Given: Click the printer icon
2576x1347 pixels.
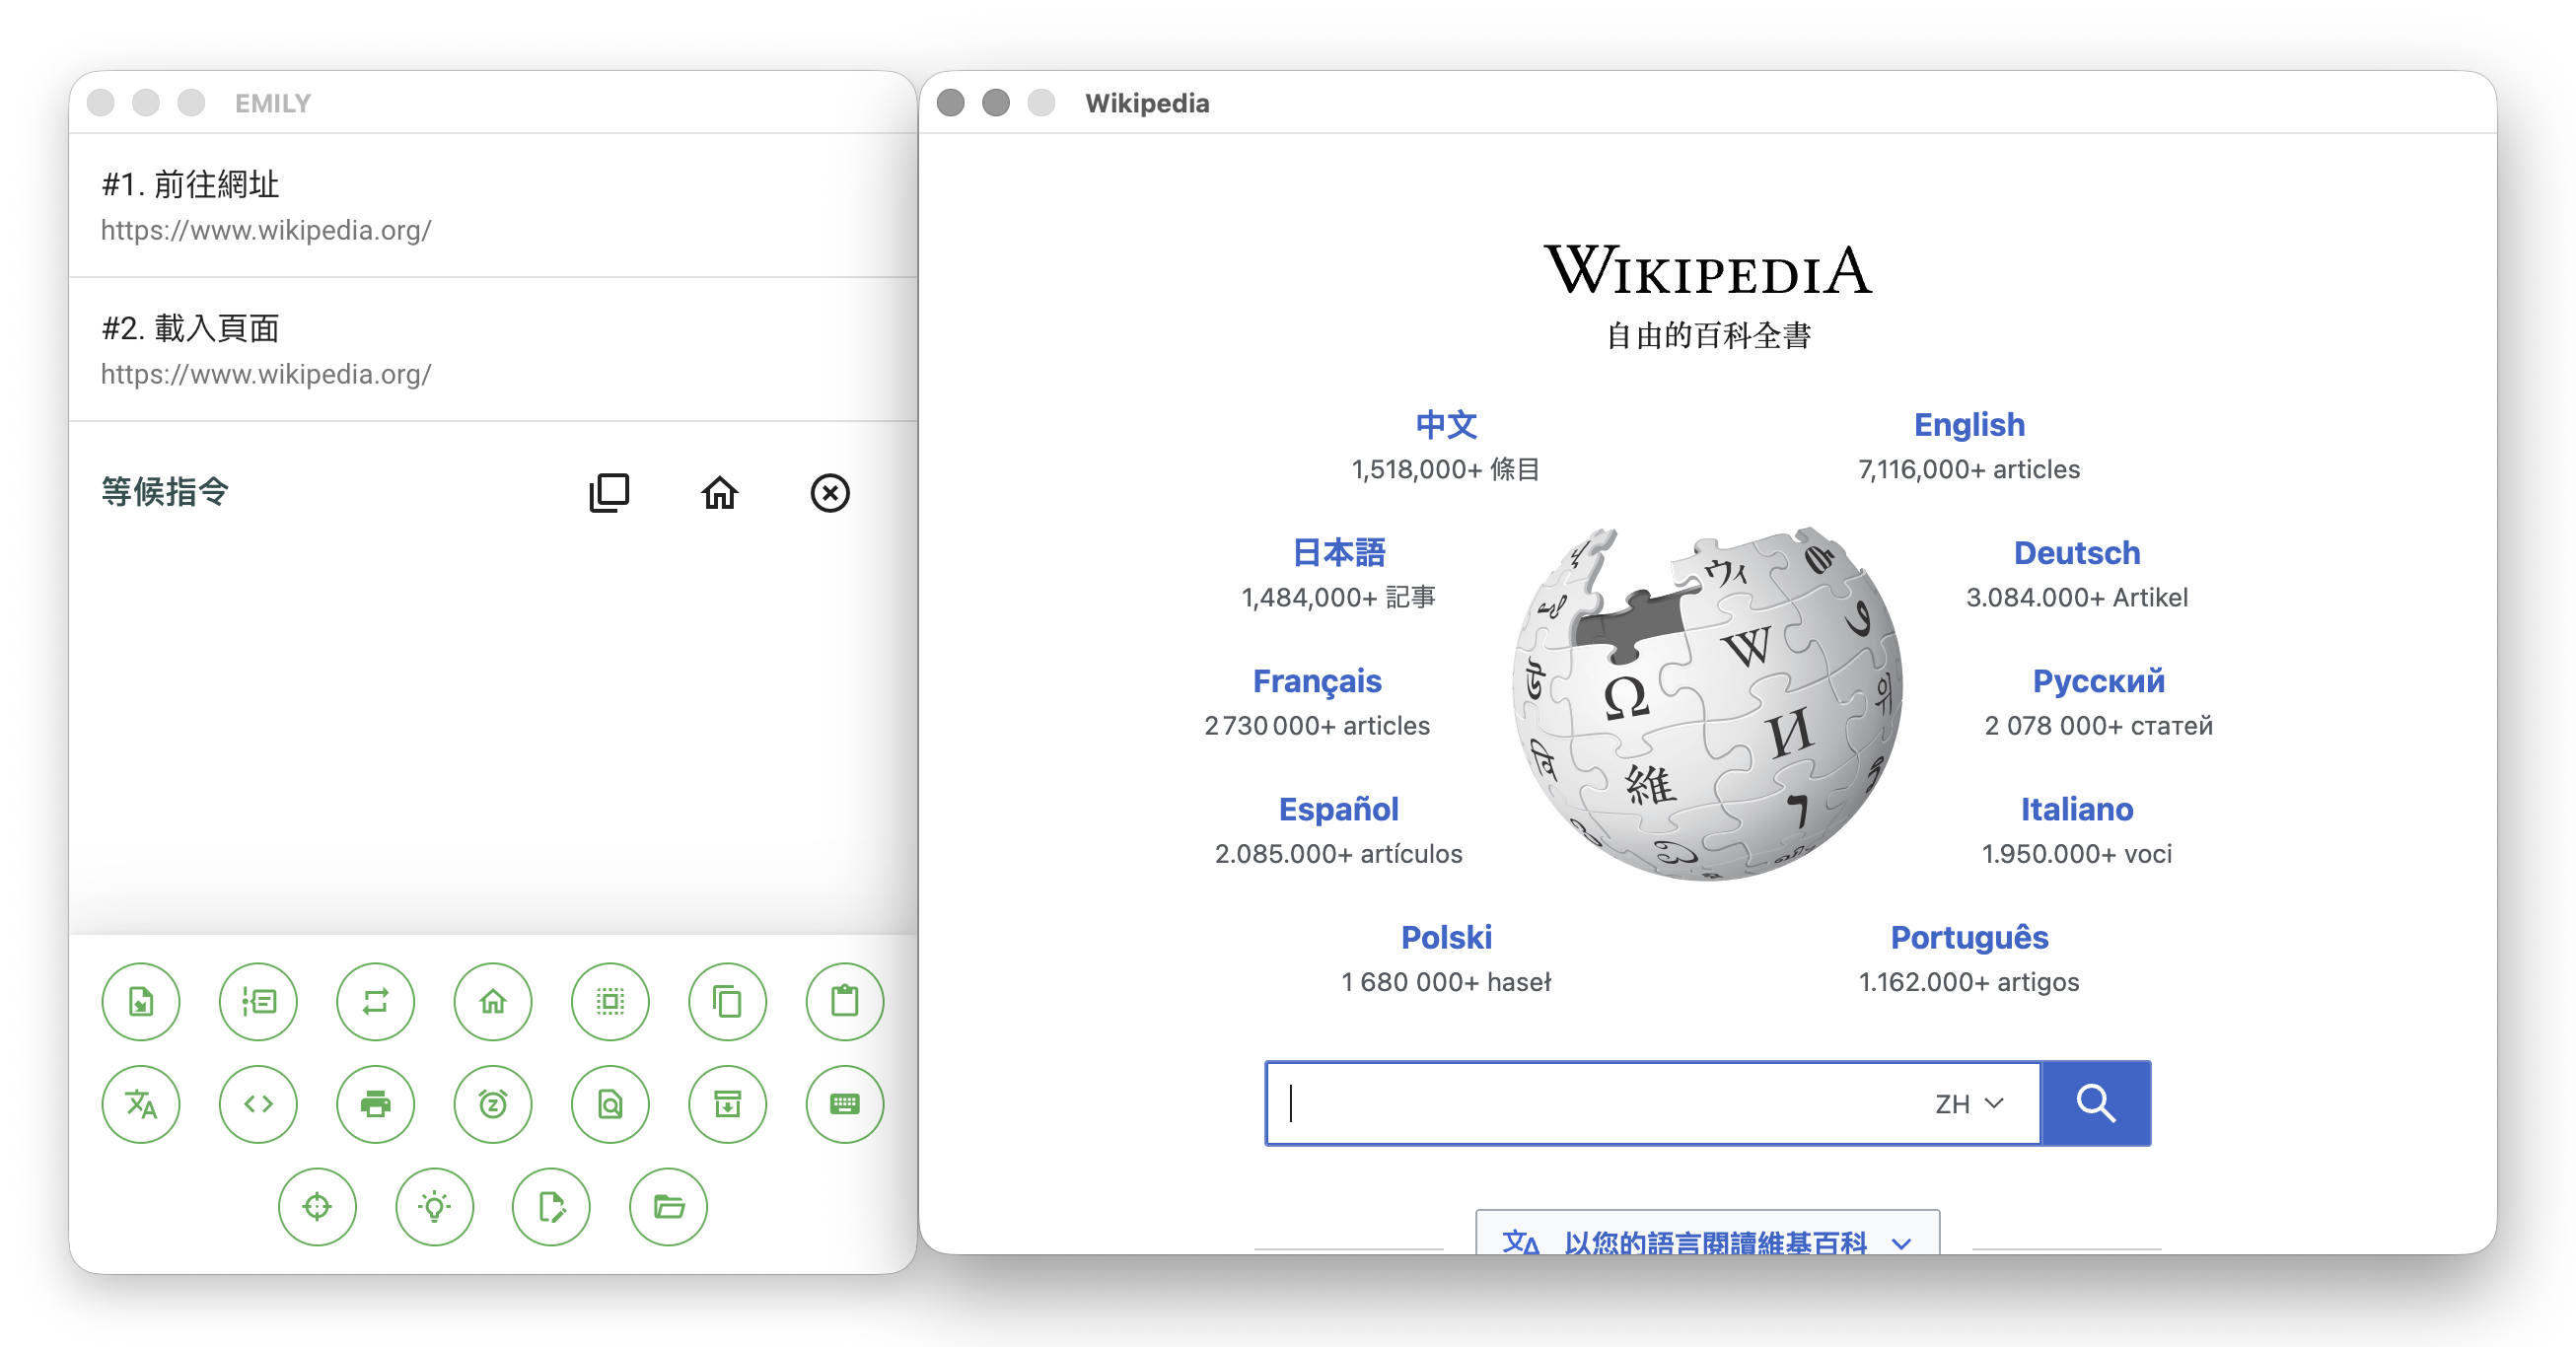Looking at the screenshot, I should pos(375,1104).
